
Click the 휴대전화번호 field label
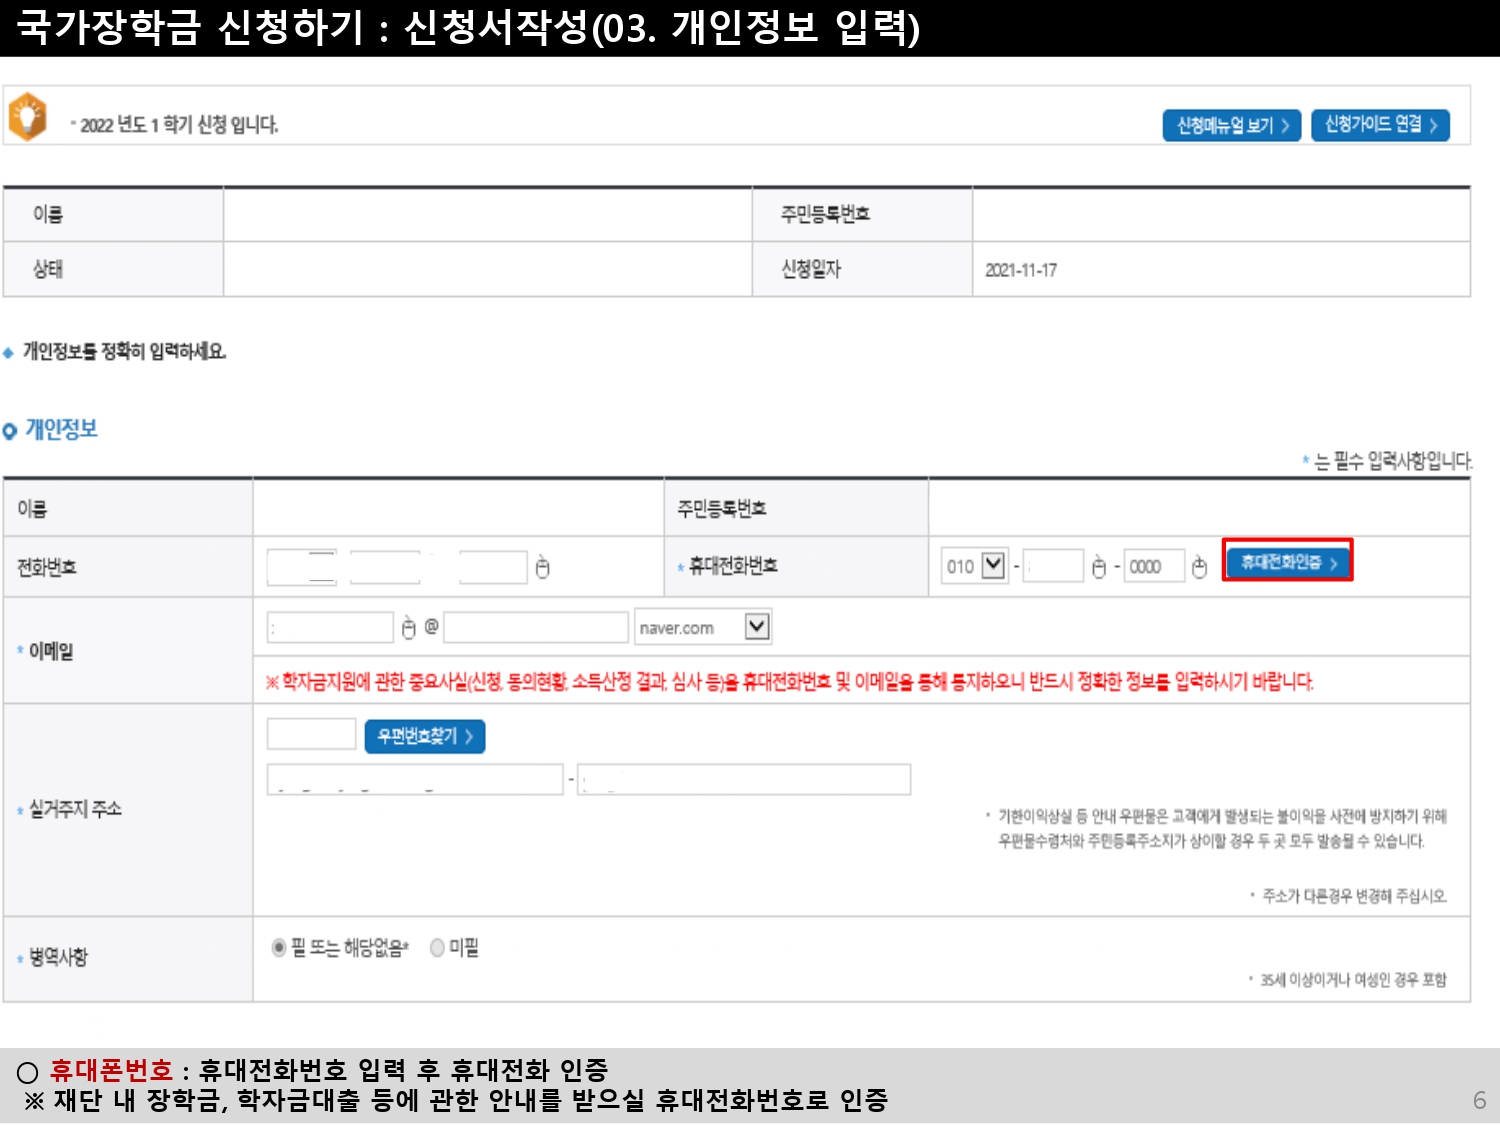coord(733,566)
